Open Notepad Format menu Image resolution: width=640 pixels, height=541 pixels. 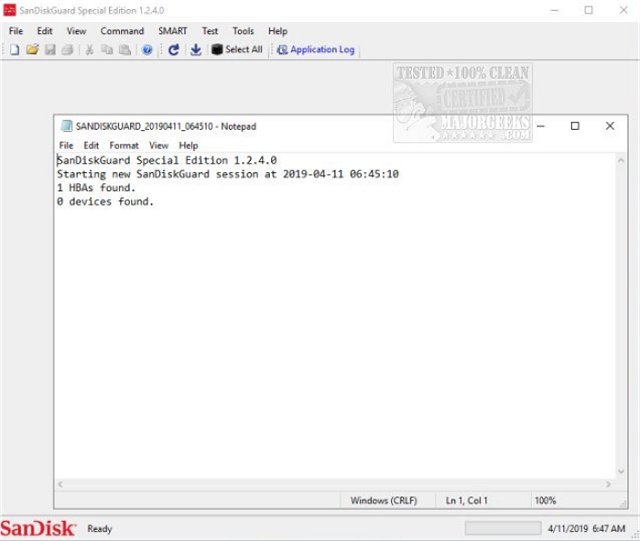click(124, 145)
